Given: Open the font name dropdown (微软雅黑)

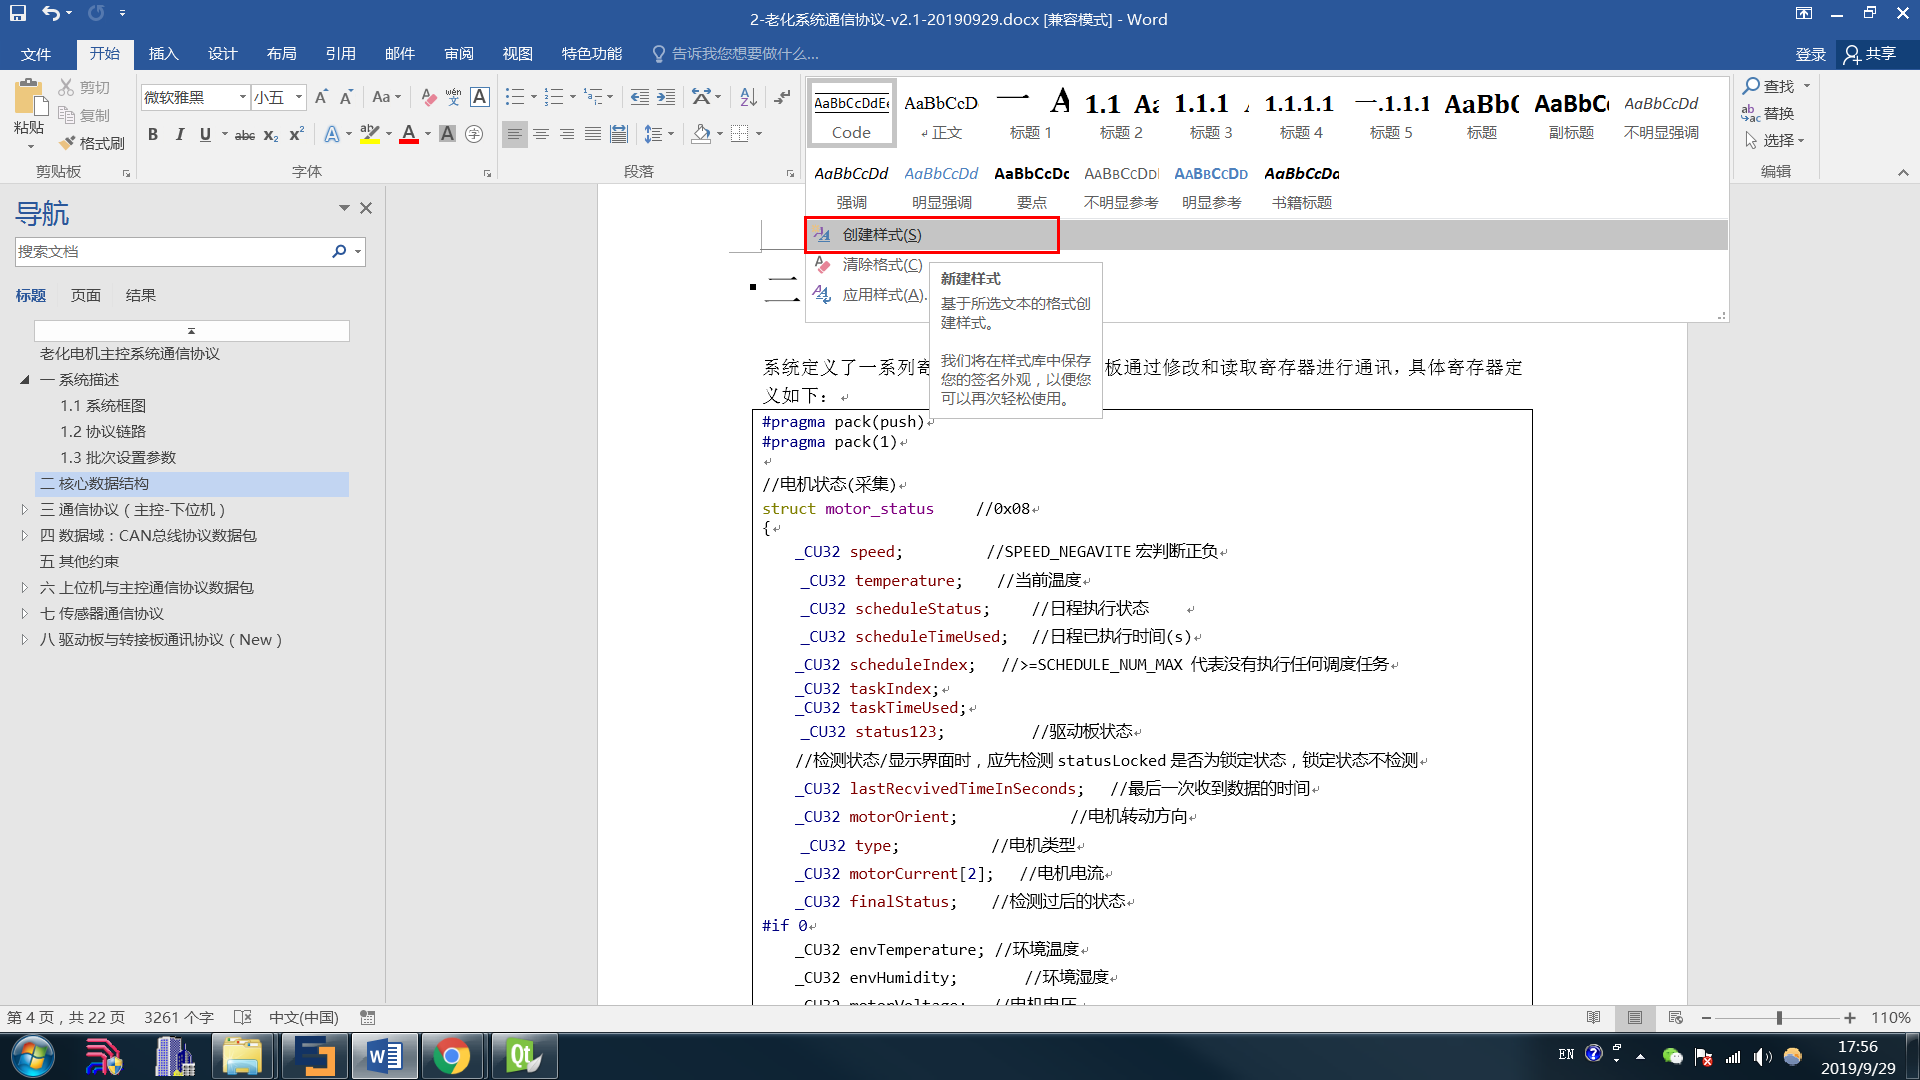Looking at the screenshot, I should tap(242, 97).
